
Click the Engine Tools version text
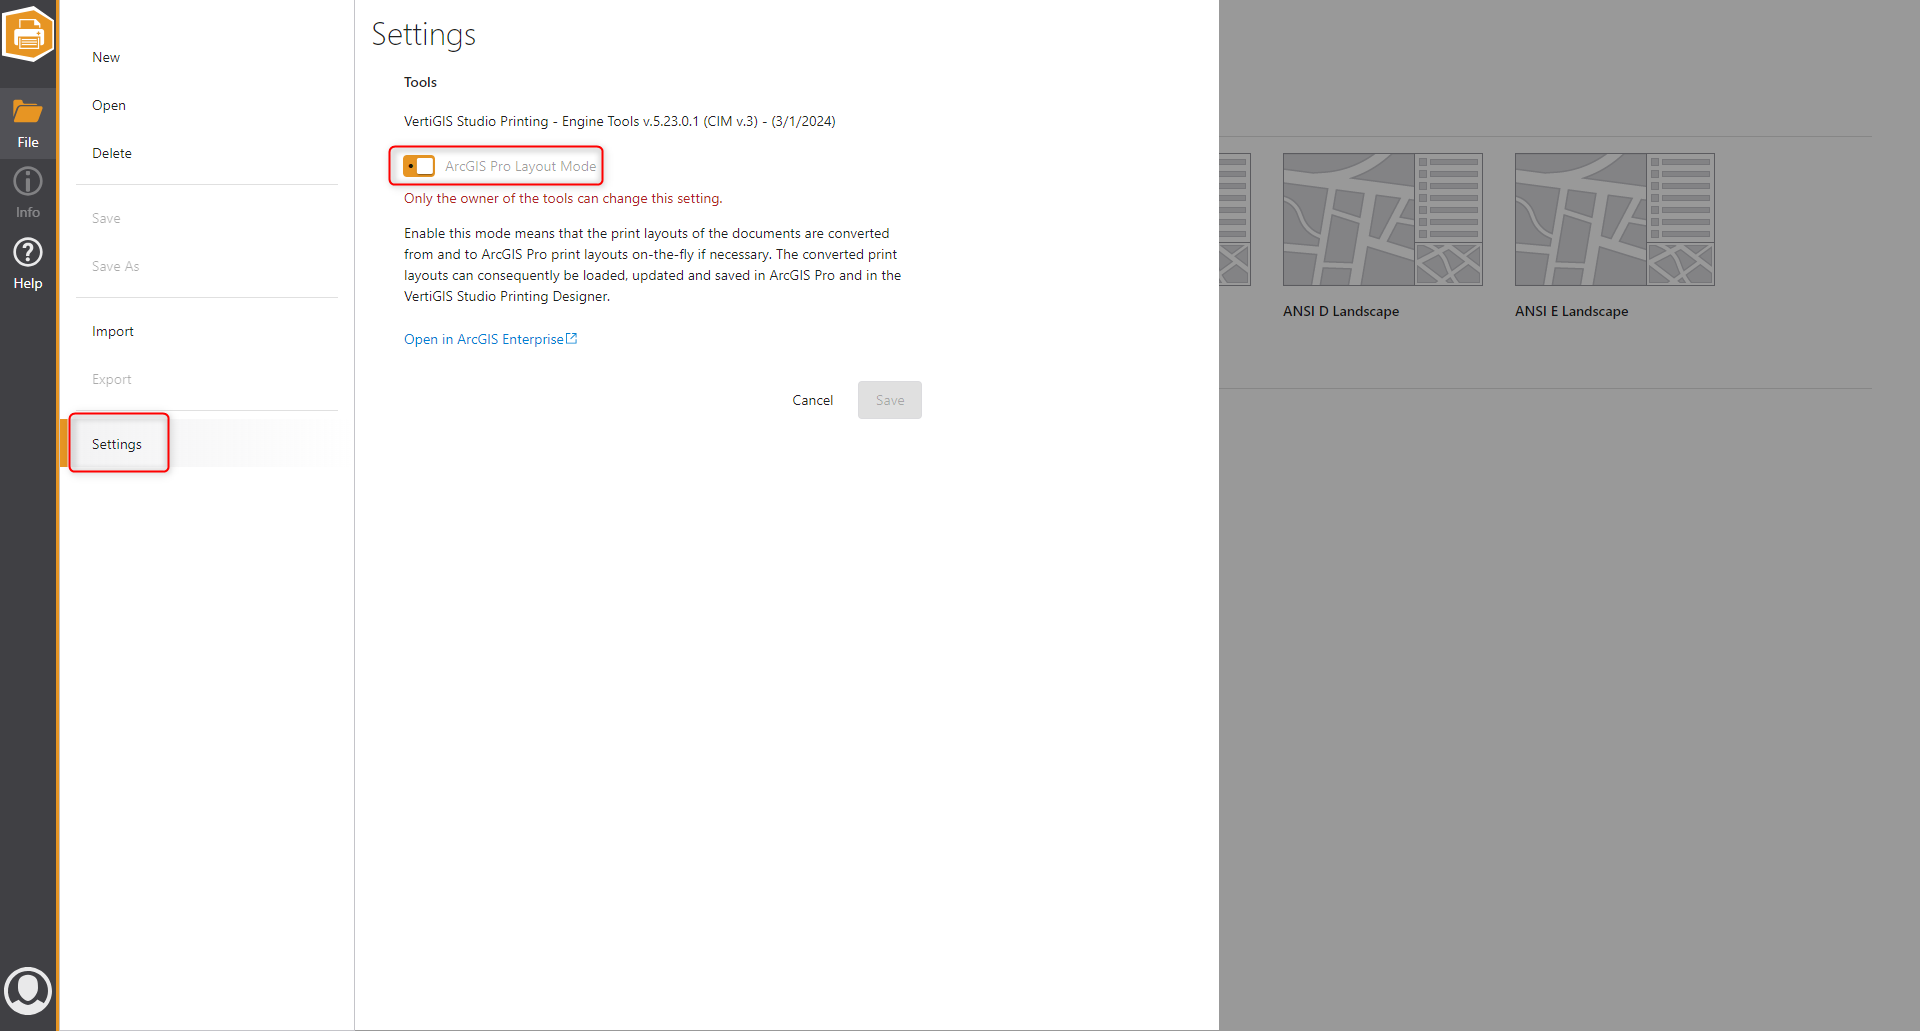coord(620,121)
